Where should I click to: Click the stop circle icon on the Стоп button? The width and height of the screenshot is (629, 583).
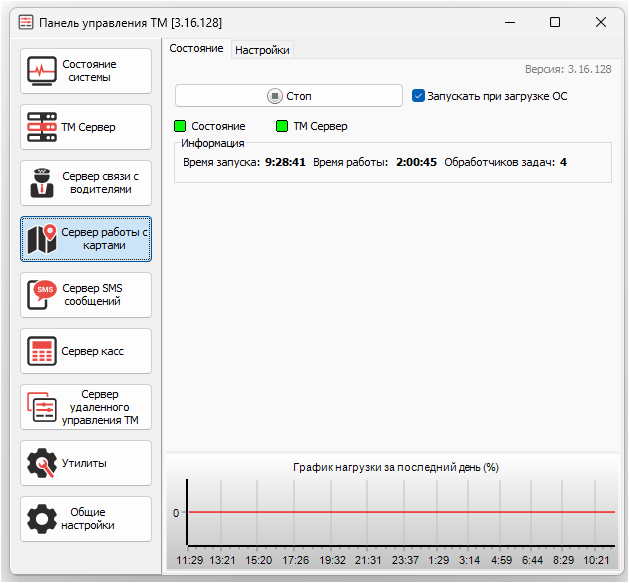[275, 96]
